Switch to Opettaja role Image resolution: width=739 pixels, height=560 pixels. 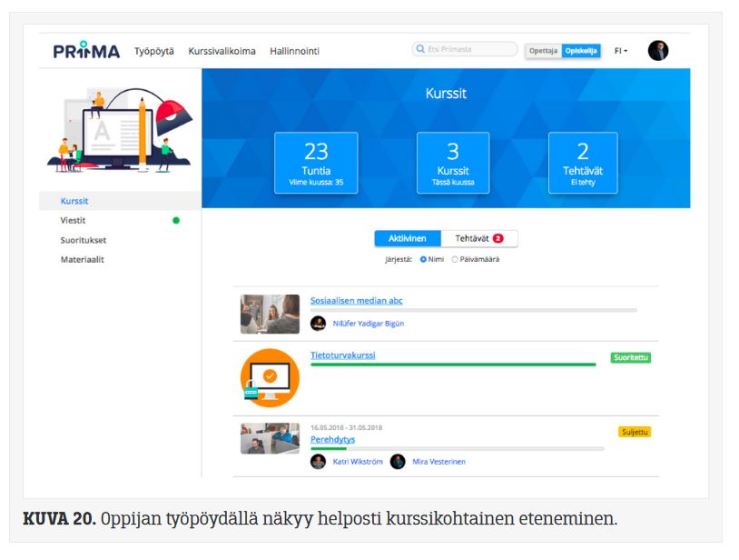543,51
